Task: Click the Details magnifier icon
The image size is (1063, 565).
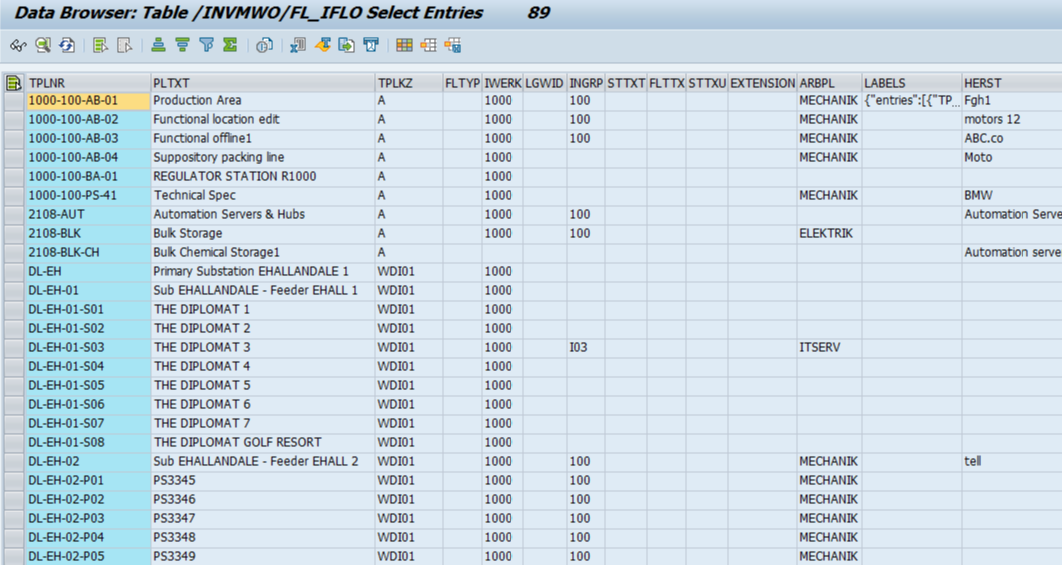Action: click(43, 45)
